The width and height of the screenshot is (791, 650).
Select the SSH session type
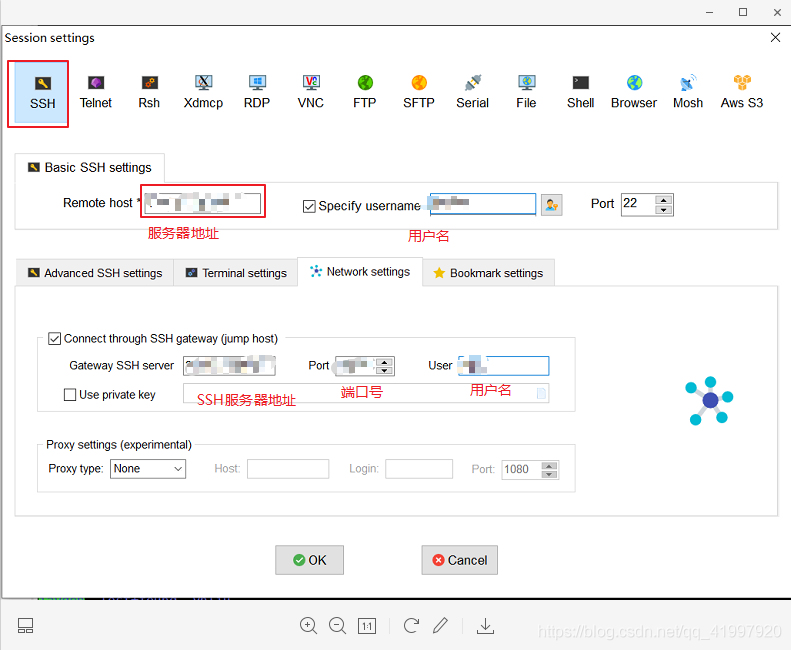(42, 93)
